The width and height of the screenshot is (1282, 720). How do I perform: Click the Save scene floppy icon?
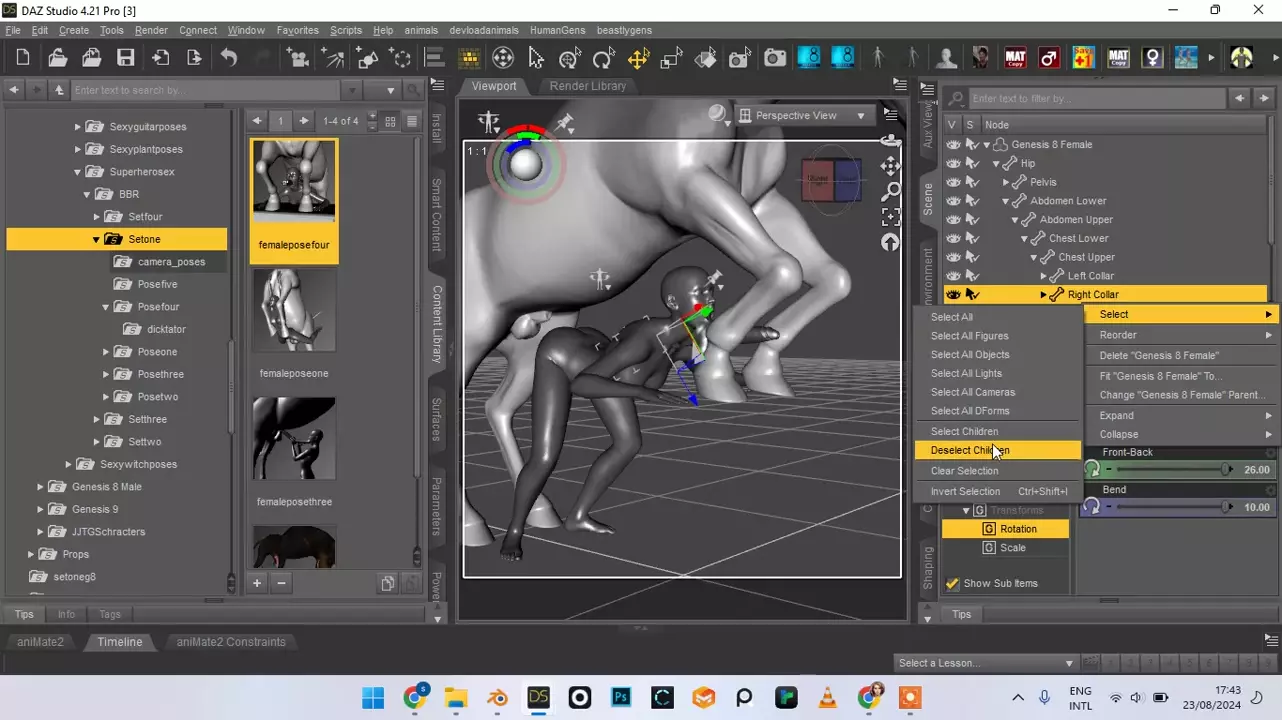125,58
